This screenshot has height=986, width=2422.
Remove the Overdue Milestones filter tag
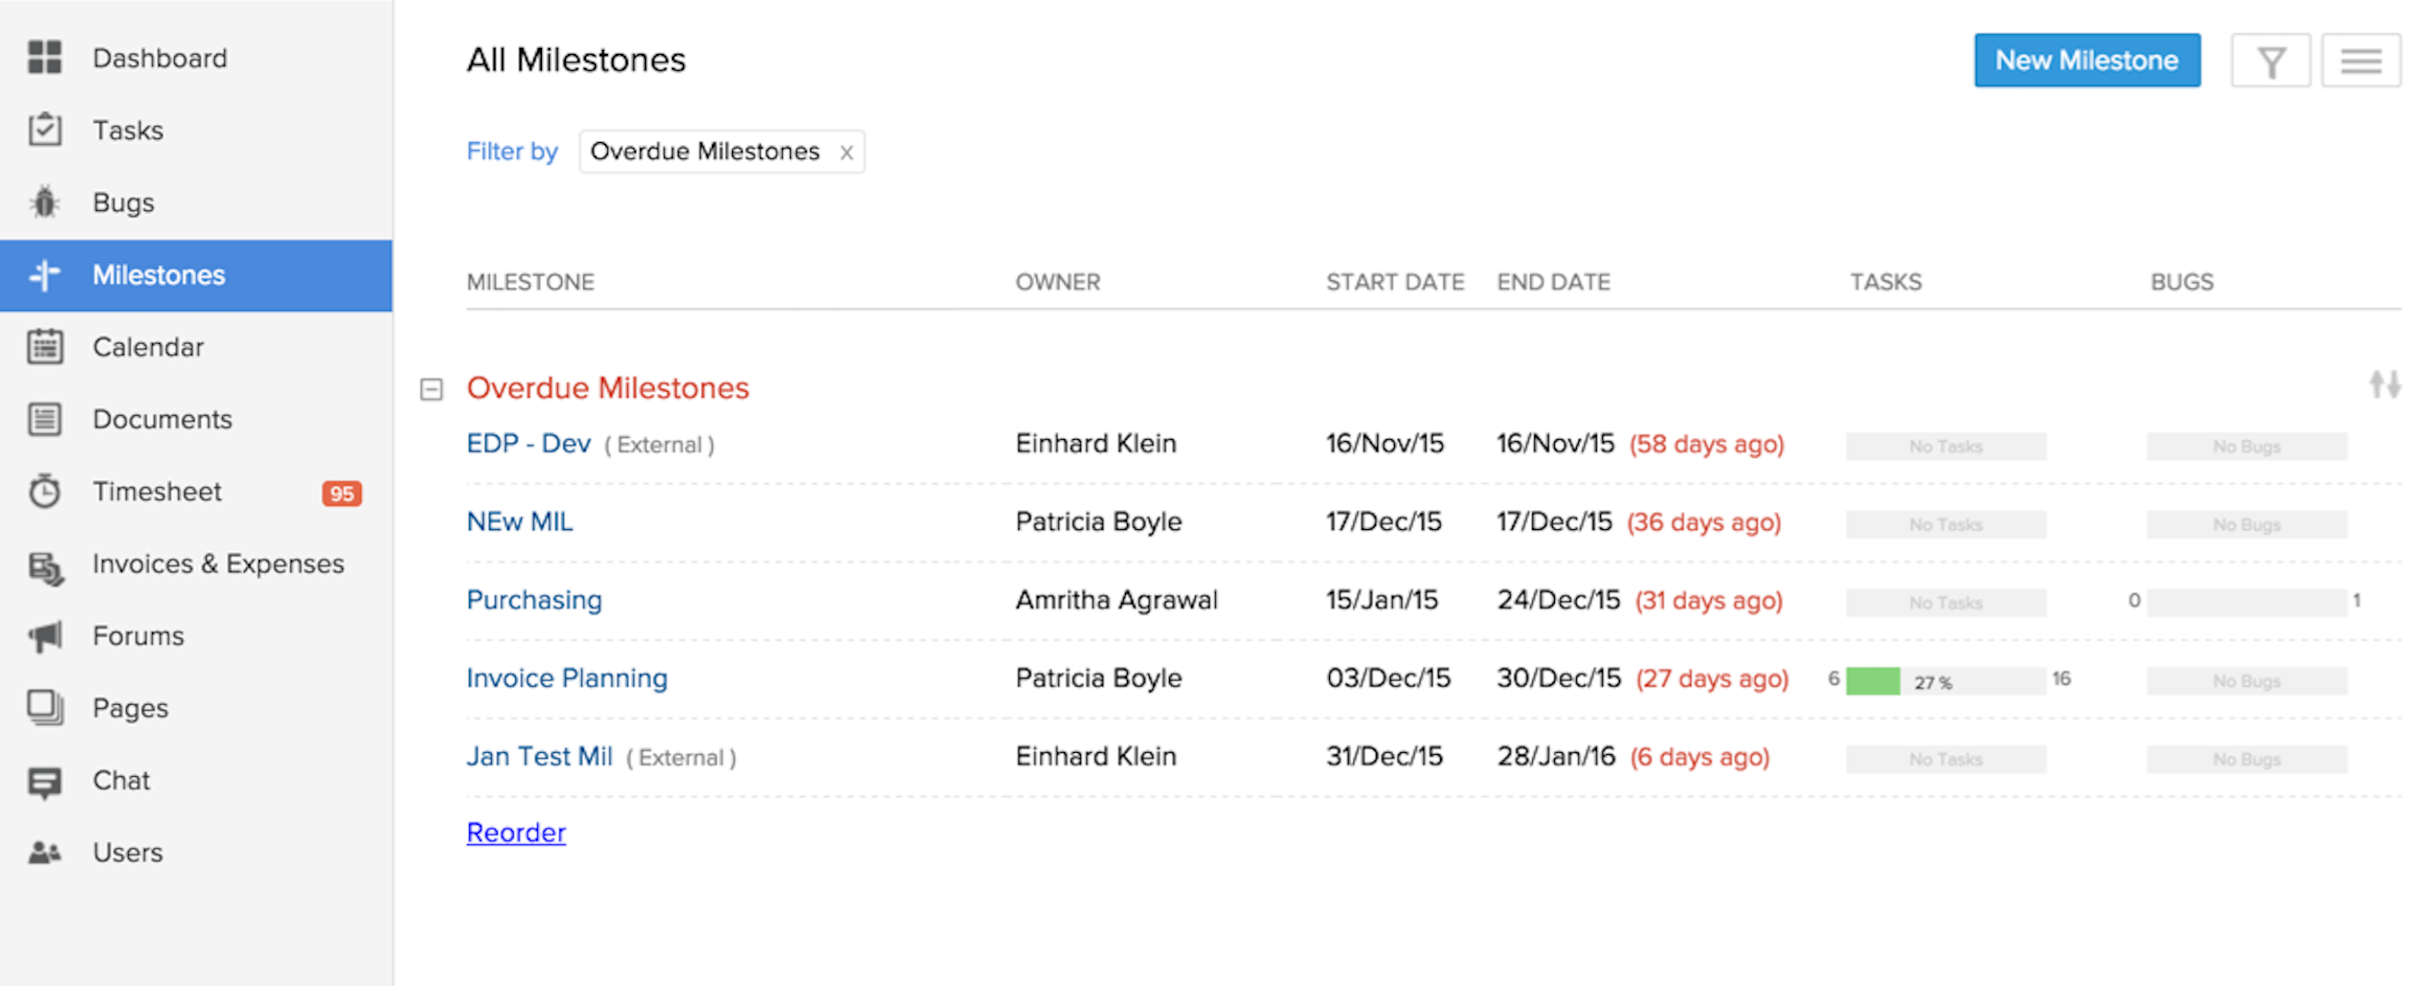(846, 152)
